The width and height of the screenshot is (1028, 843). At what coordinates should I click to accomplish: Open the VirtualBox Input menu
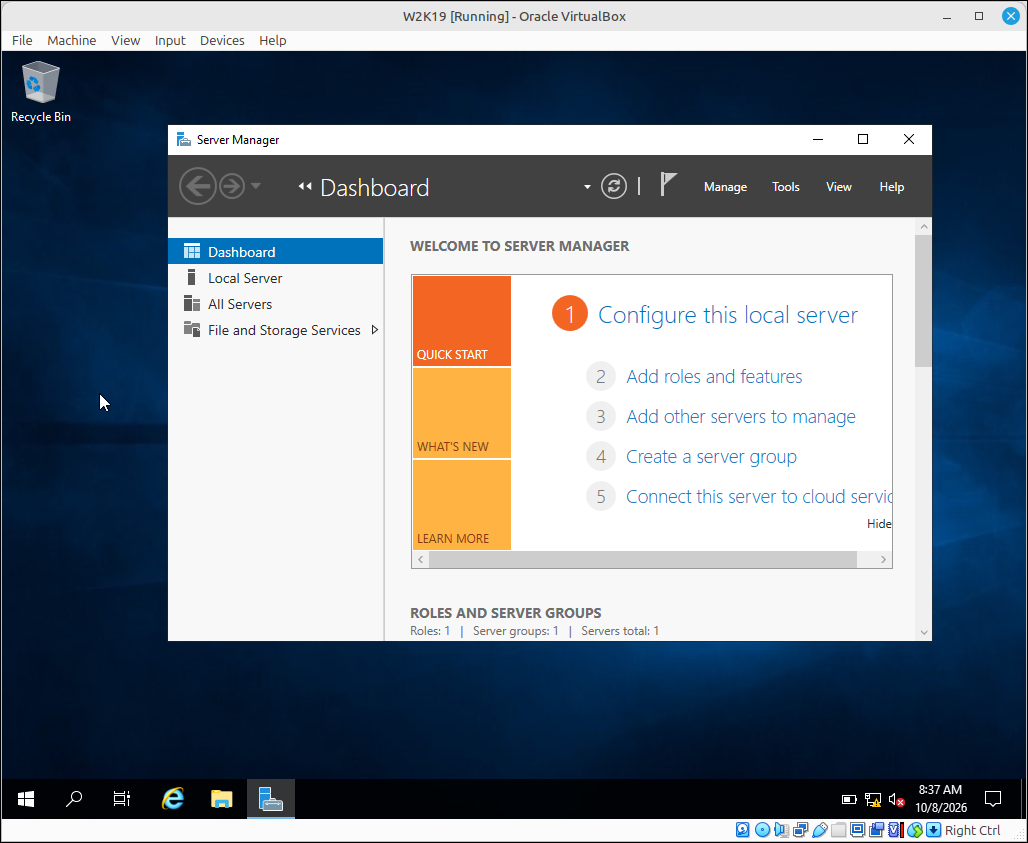coord(170,41)
